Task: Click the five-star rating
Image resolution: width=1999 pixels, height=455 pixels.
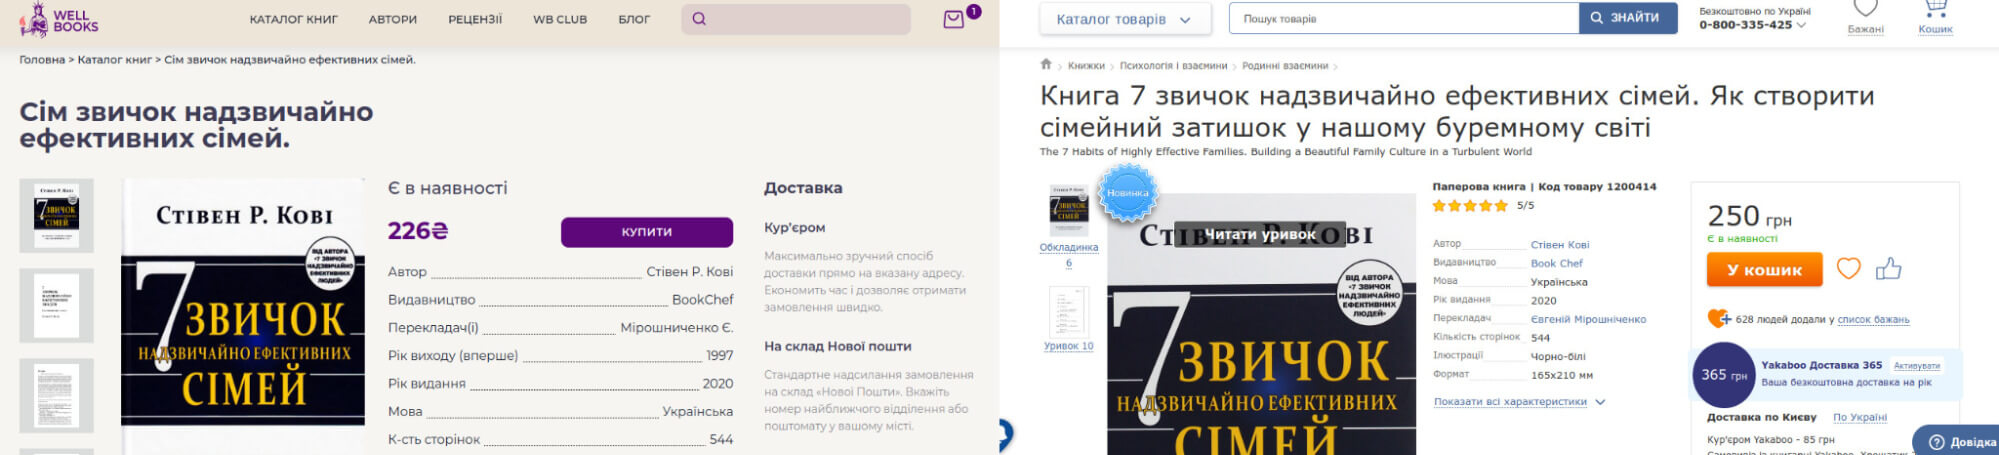Action: click(1470, 206)
